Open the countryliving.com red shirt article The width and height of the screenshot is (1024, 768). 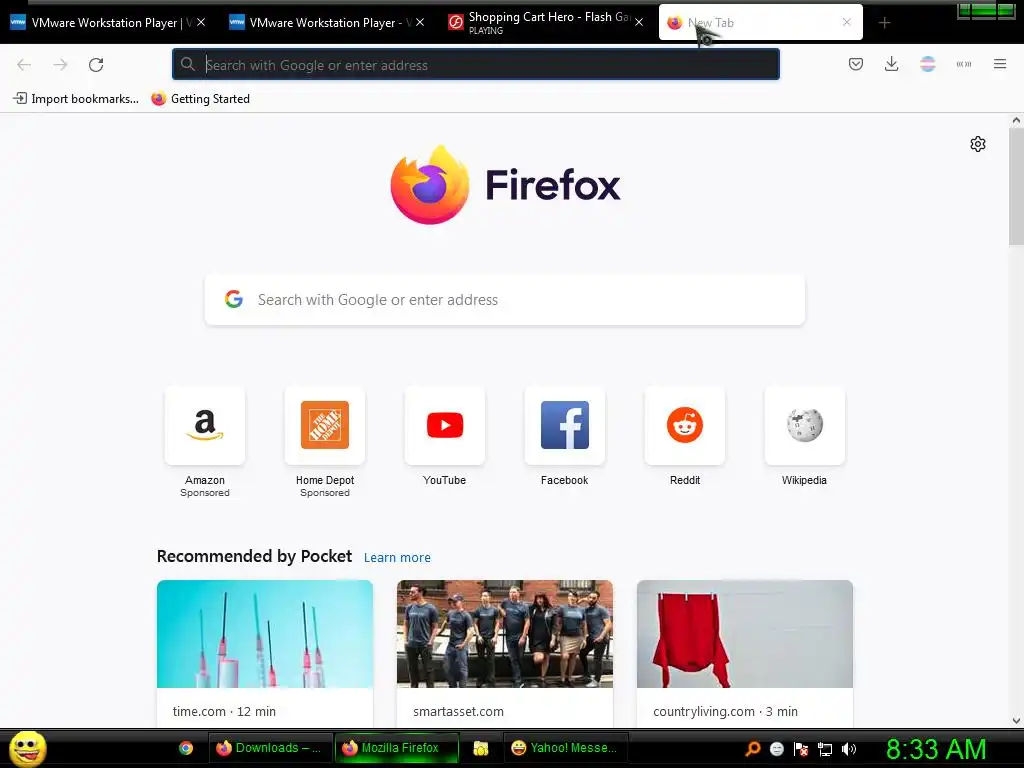pyautogui.click(x=745, y=634)
